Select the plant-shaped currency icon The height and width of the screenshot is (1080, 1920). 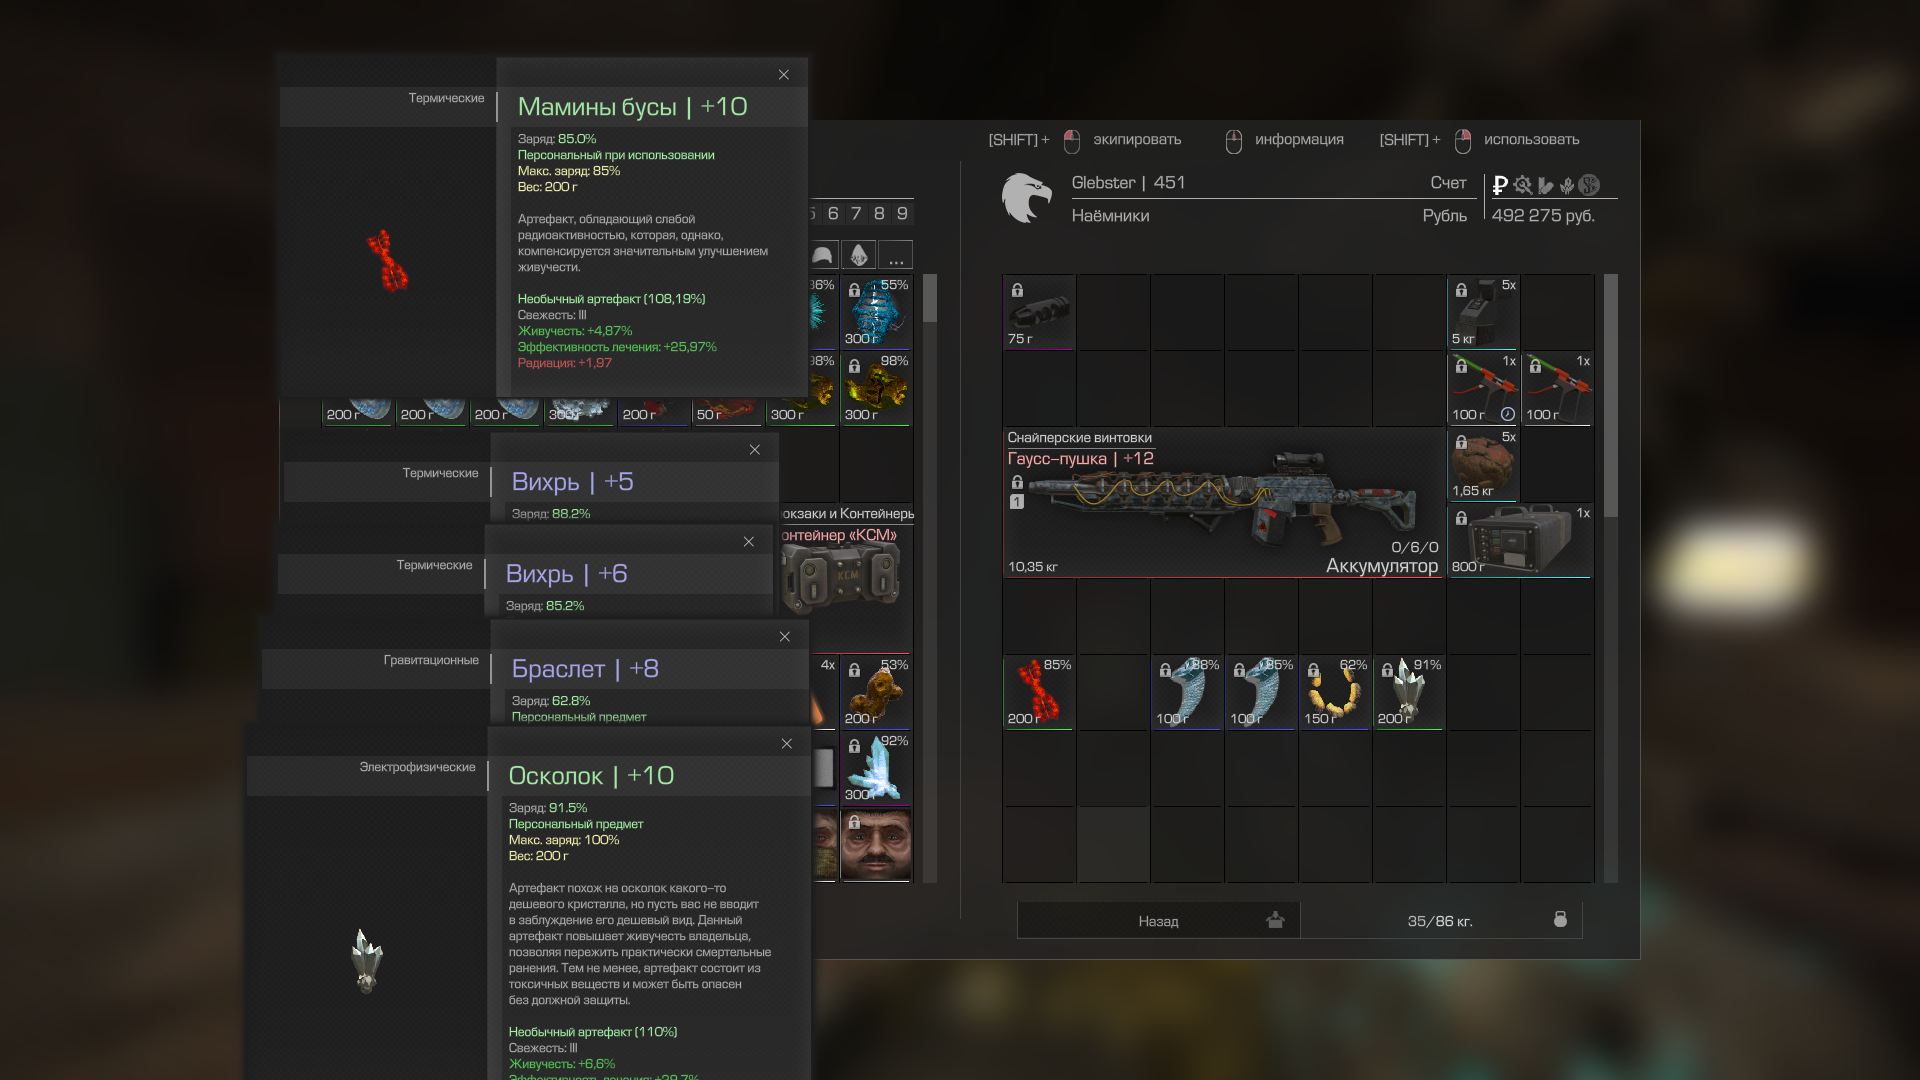1567,185
